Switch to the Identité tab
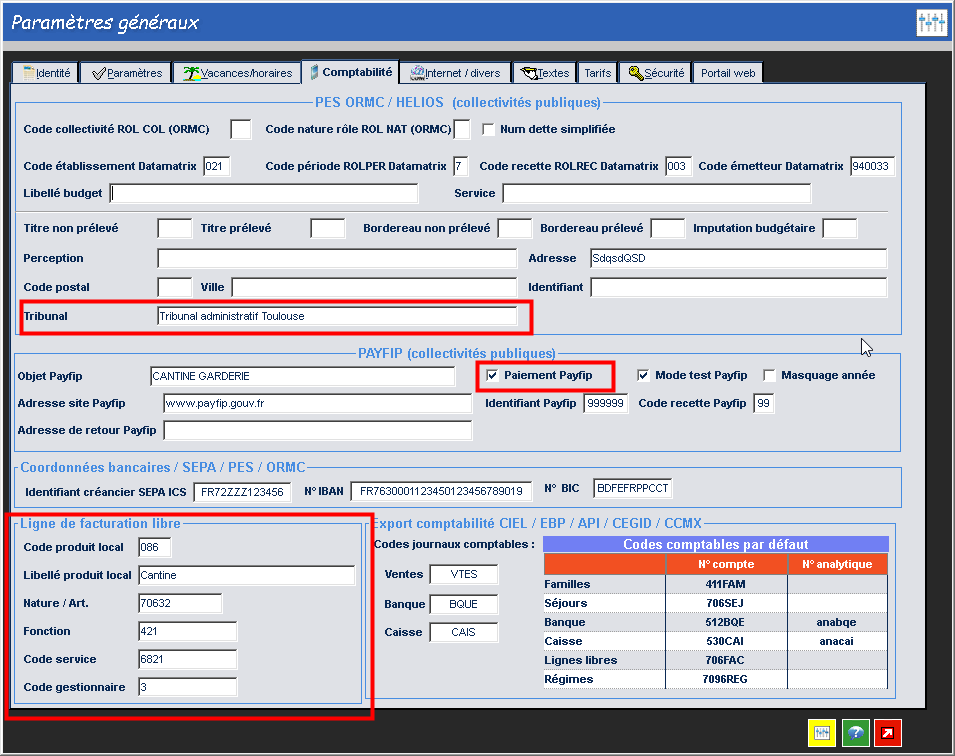955x756 pixels. click(x=46, y=73)
